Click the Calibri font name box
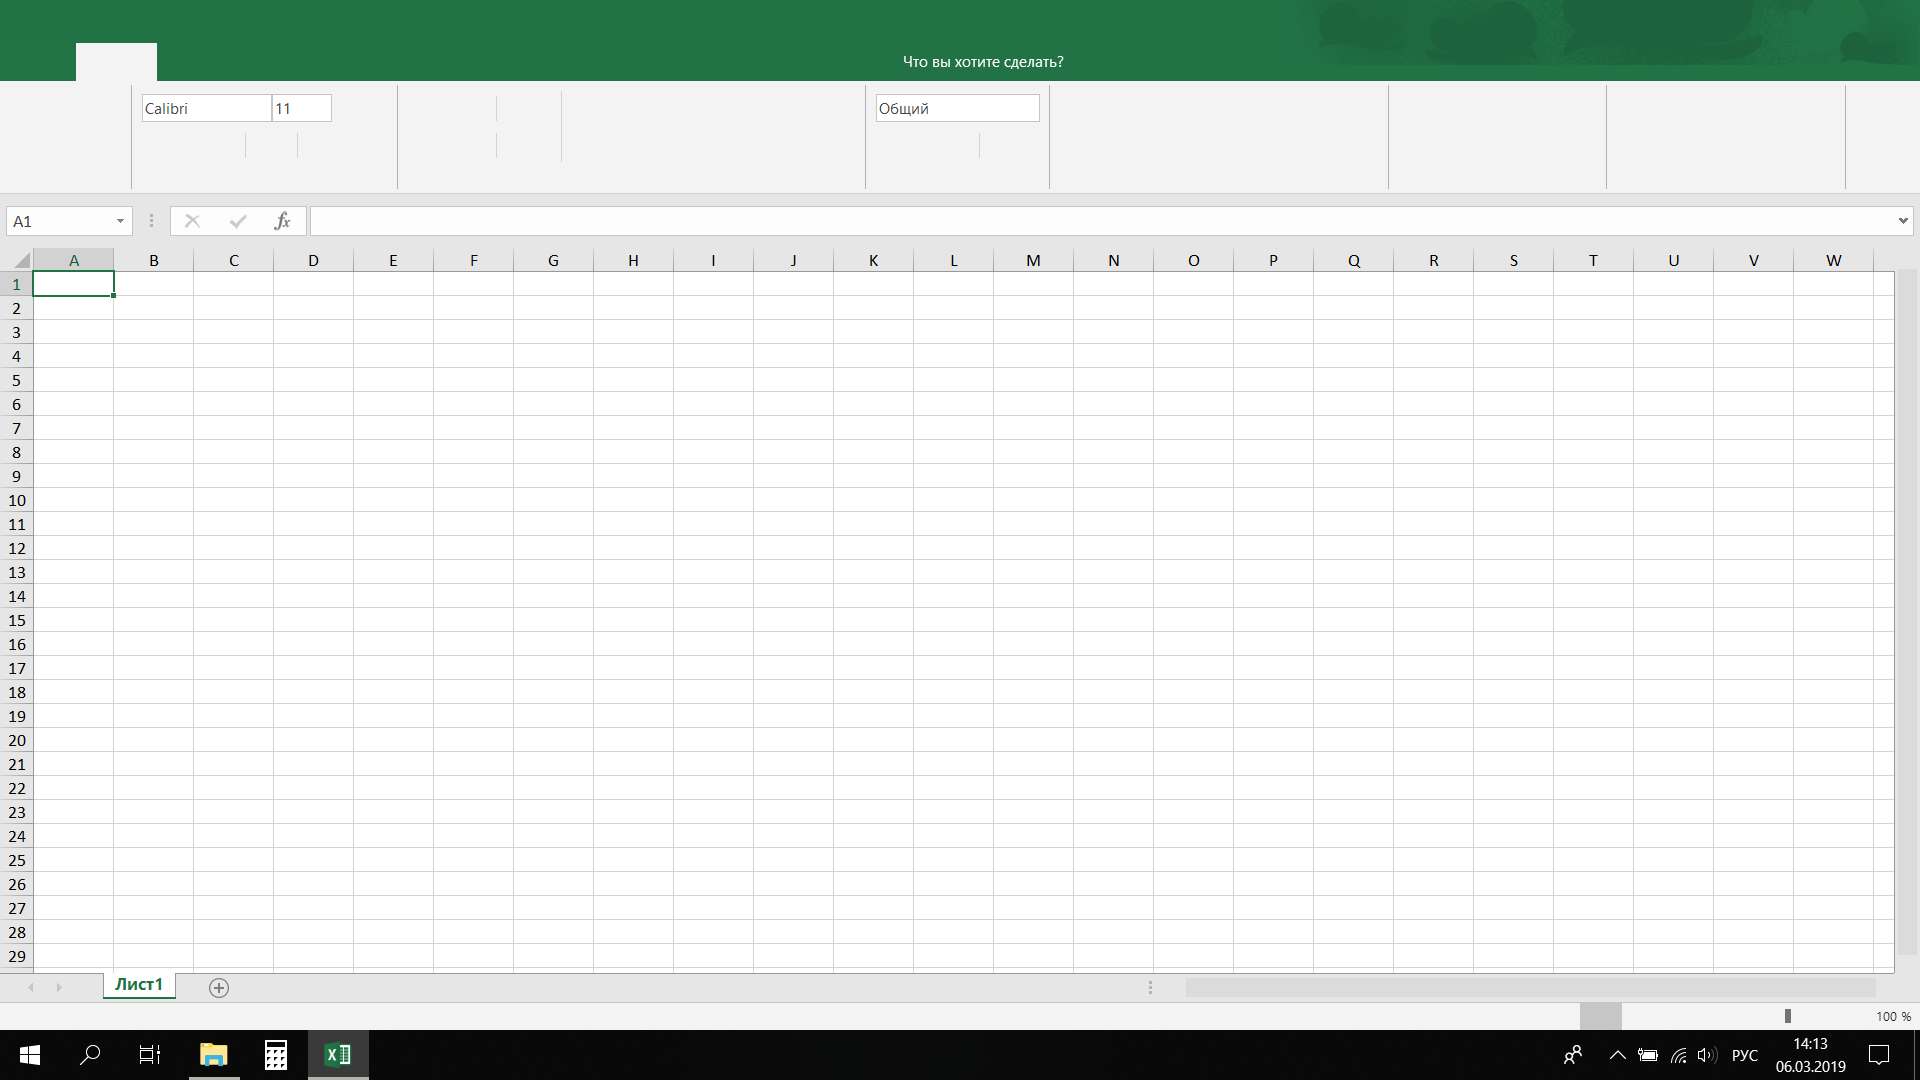The width and height of the screenshot is (1920, 1080). point(206,108)
